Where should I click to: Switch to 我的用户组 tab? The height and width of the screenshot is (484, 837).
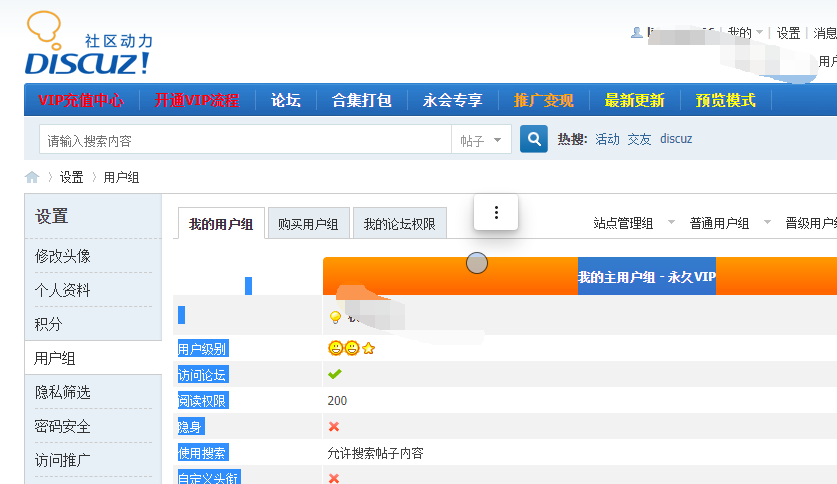221,224
